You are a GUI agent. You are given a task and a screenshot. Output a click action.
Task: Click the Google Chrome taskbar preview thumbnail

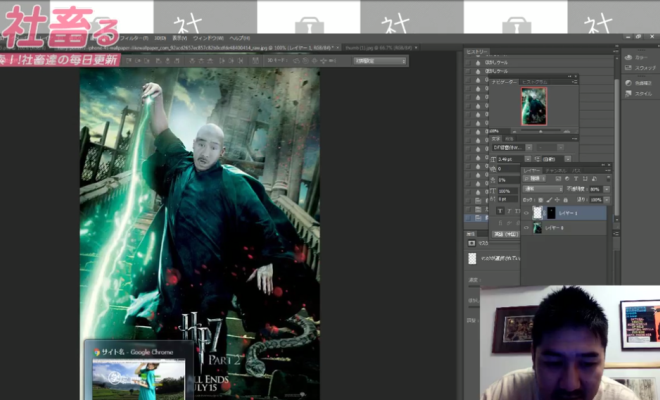pos(139,380)
